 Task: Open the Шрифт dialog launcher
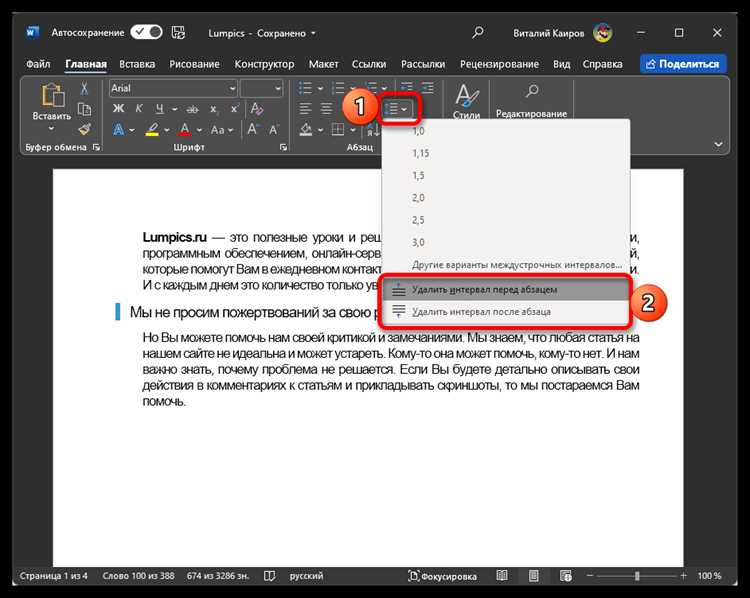284,147
